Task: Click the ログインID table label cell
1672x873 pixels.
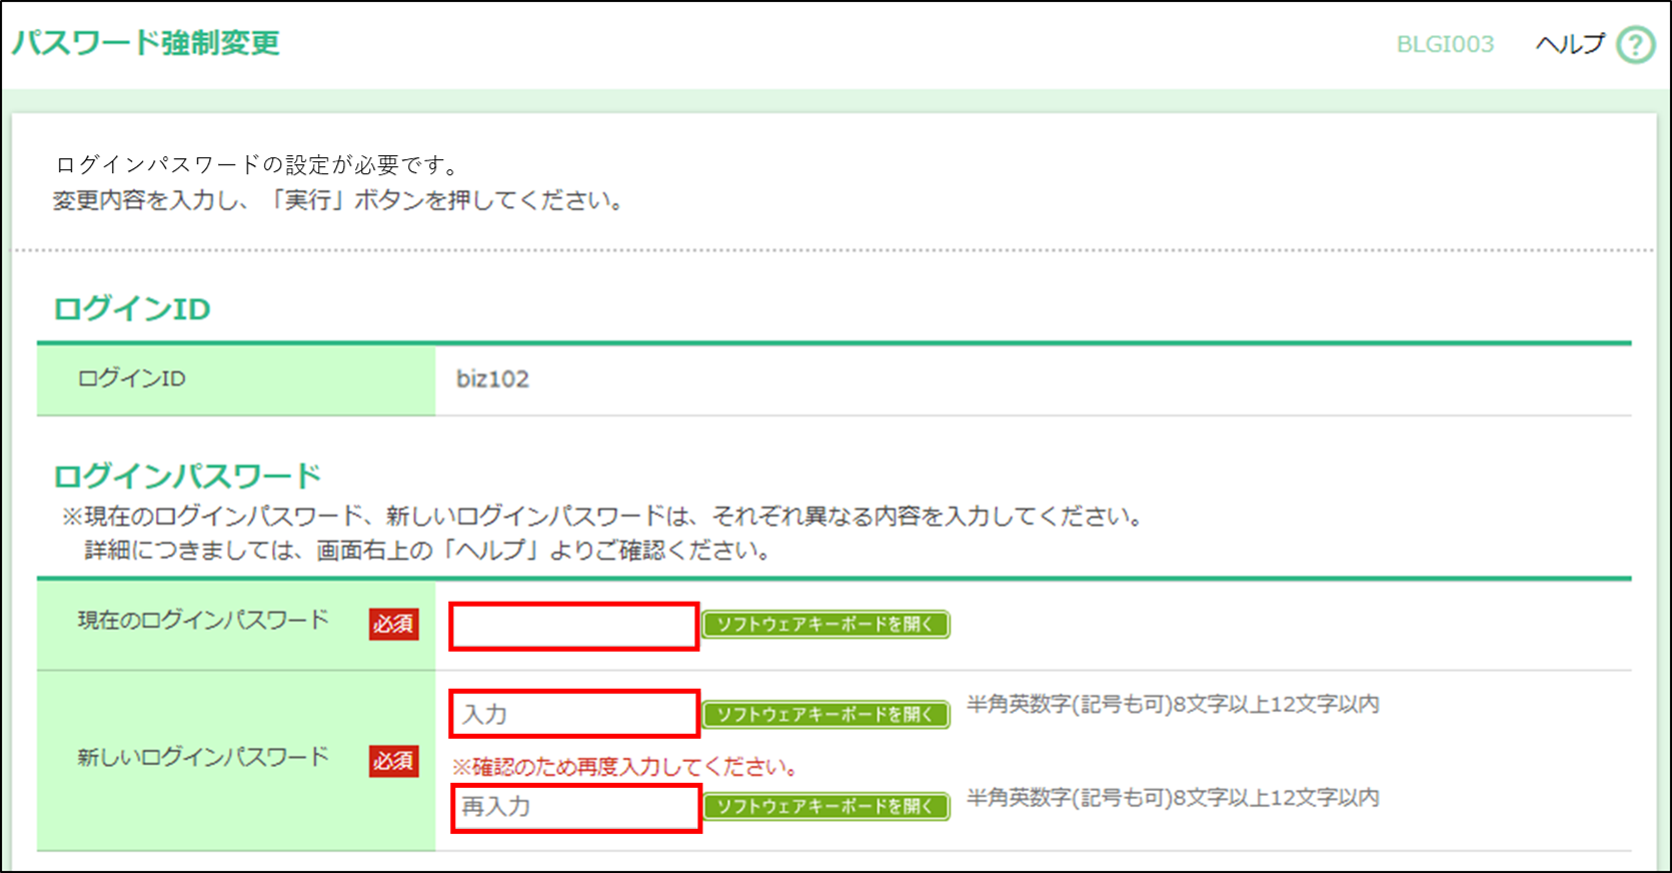Action: [x=236, y=379]
